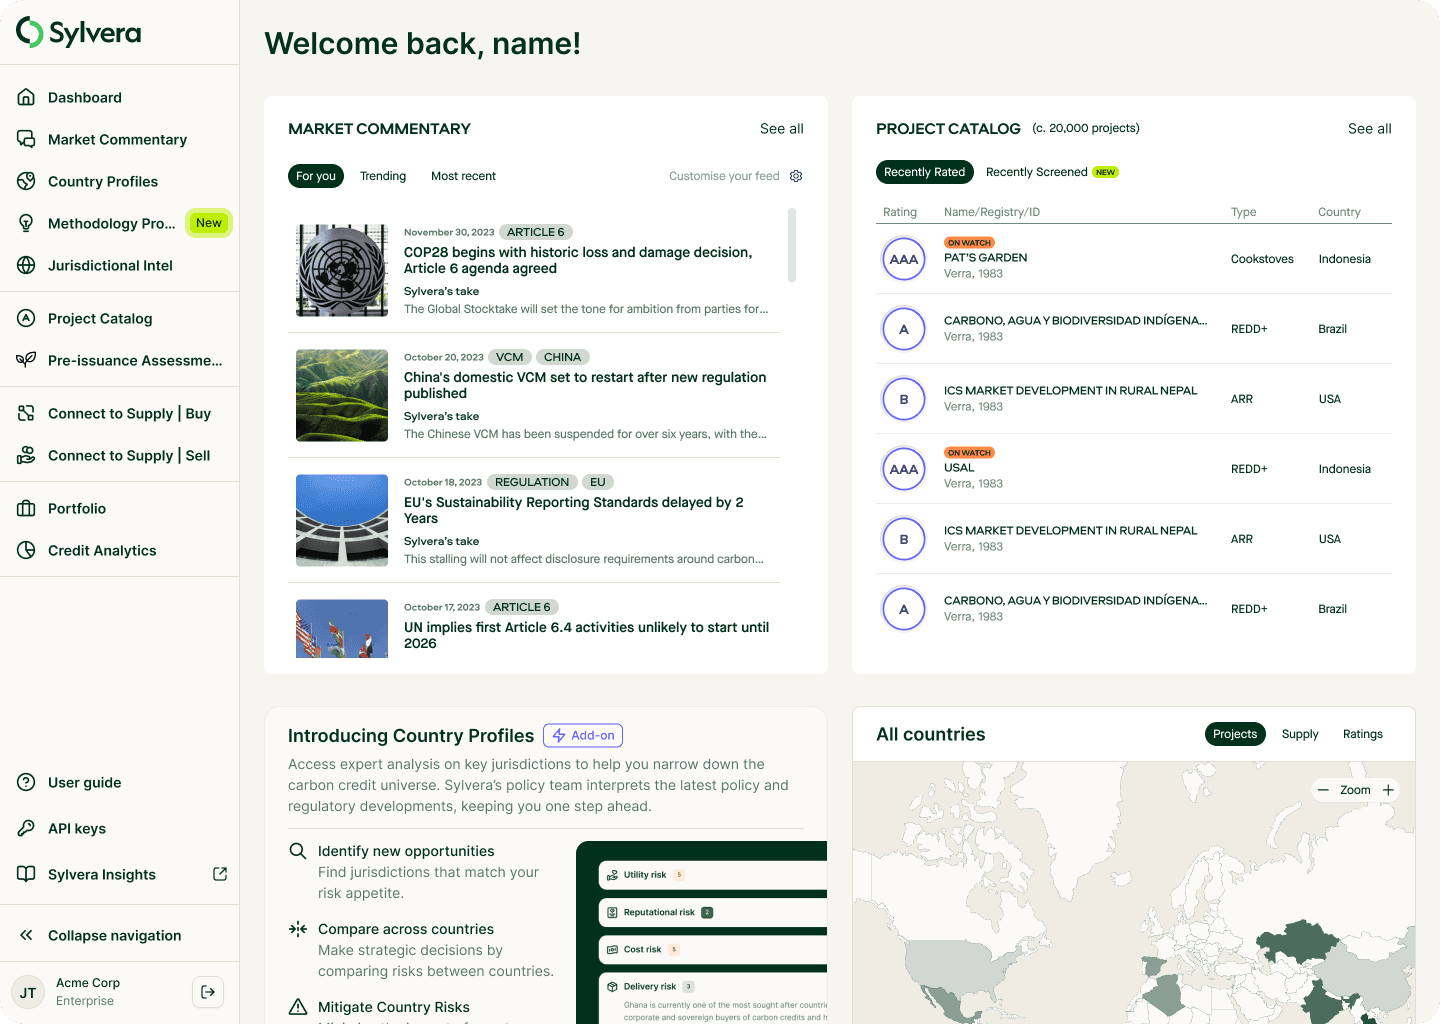Click AAA rating badge for USAL

[x=904, y=469]
